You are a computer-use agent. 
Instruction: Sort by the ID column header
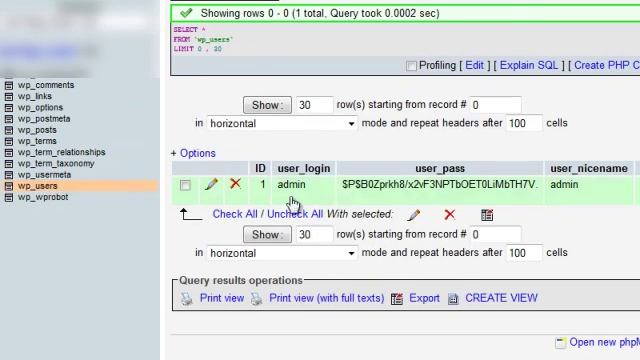pos(260,168)
